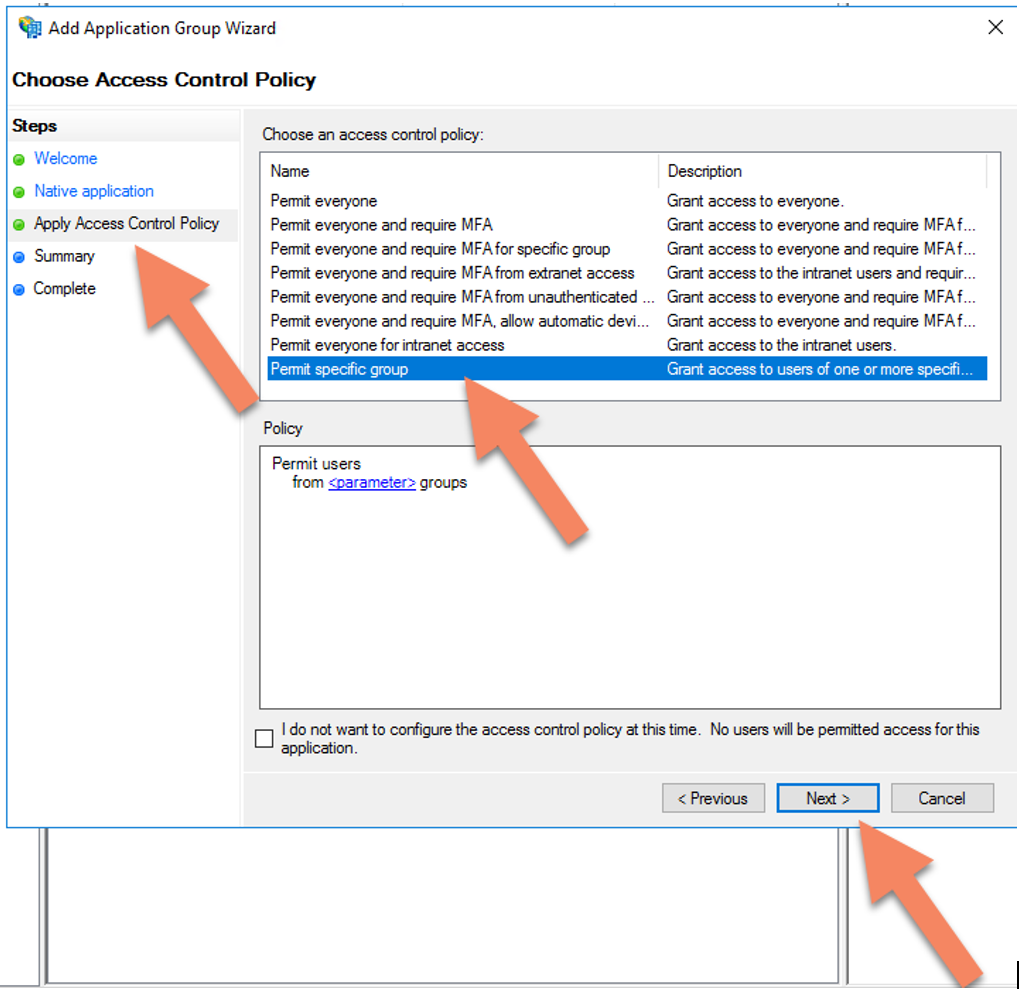The width and height of the screenshot is (1023, 997).
Task: Click green bullet beside Native application
Action: pyautogui.click(x=19, y=192)
